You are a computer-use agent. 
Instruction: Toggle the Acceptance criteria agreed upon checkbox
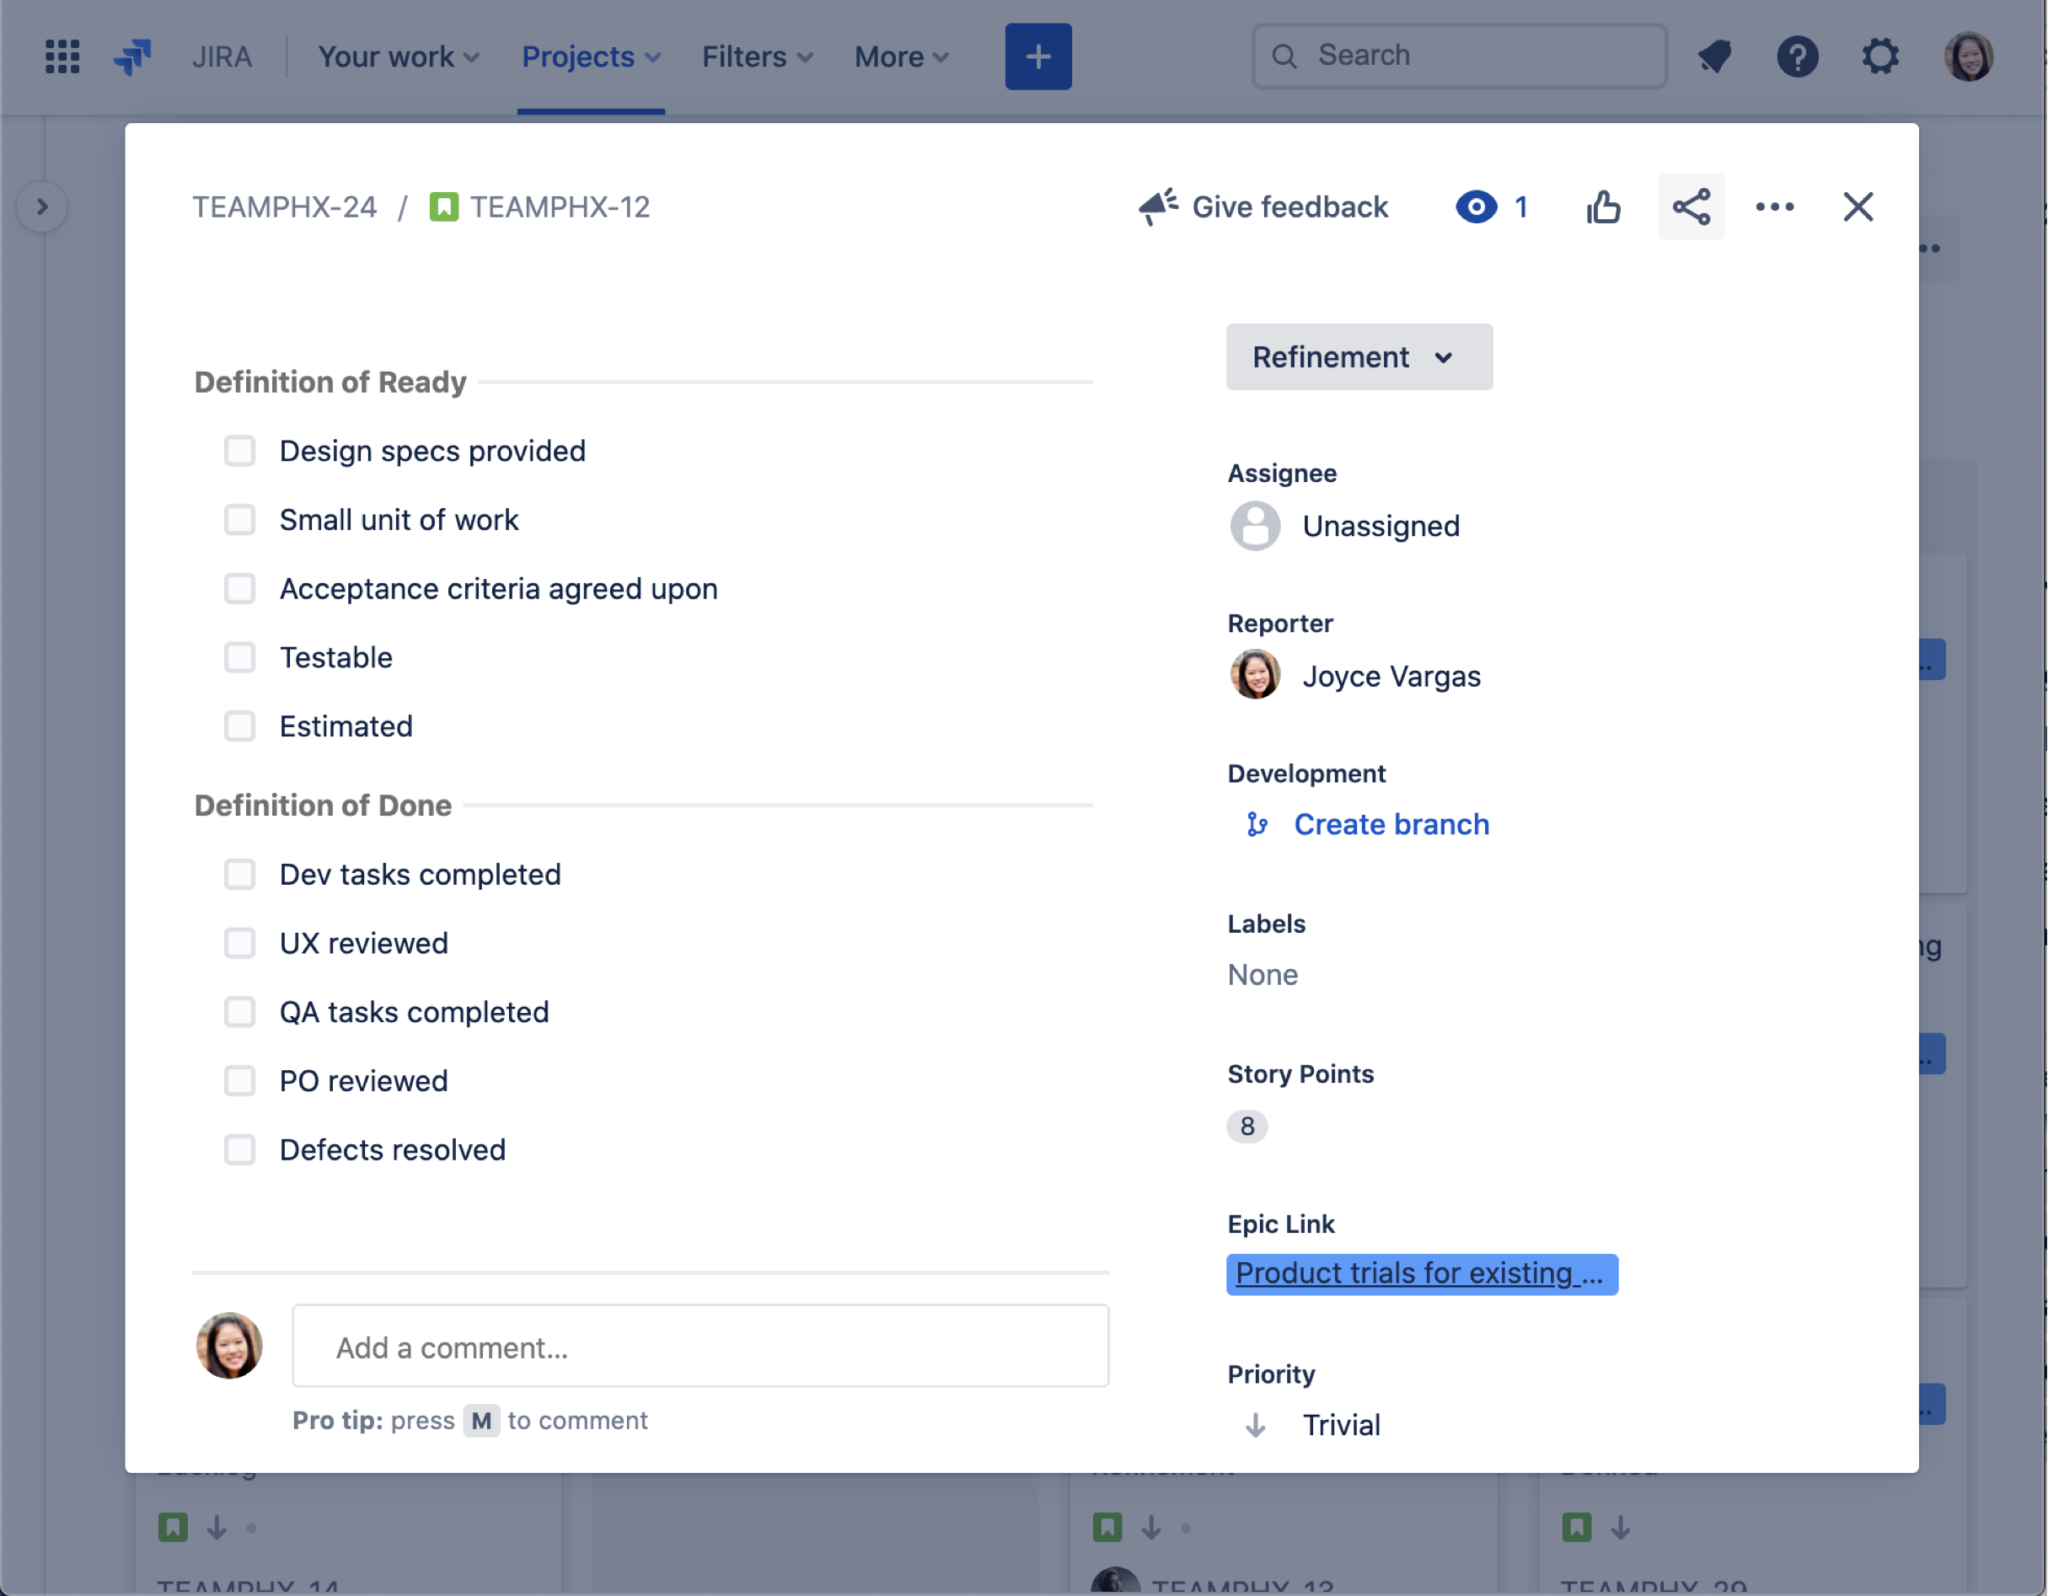click(x=238, y=589)
